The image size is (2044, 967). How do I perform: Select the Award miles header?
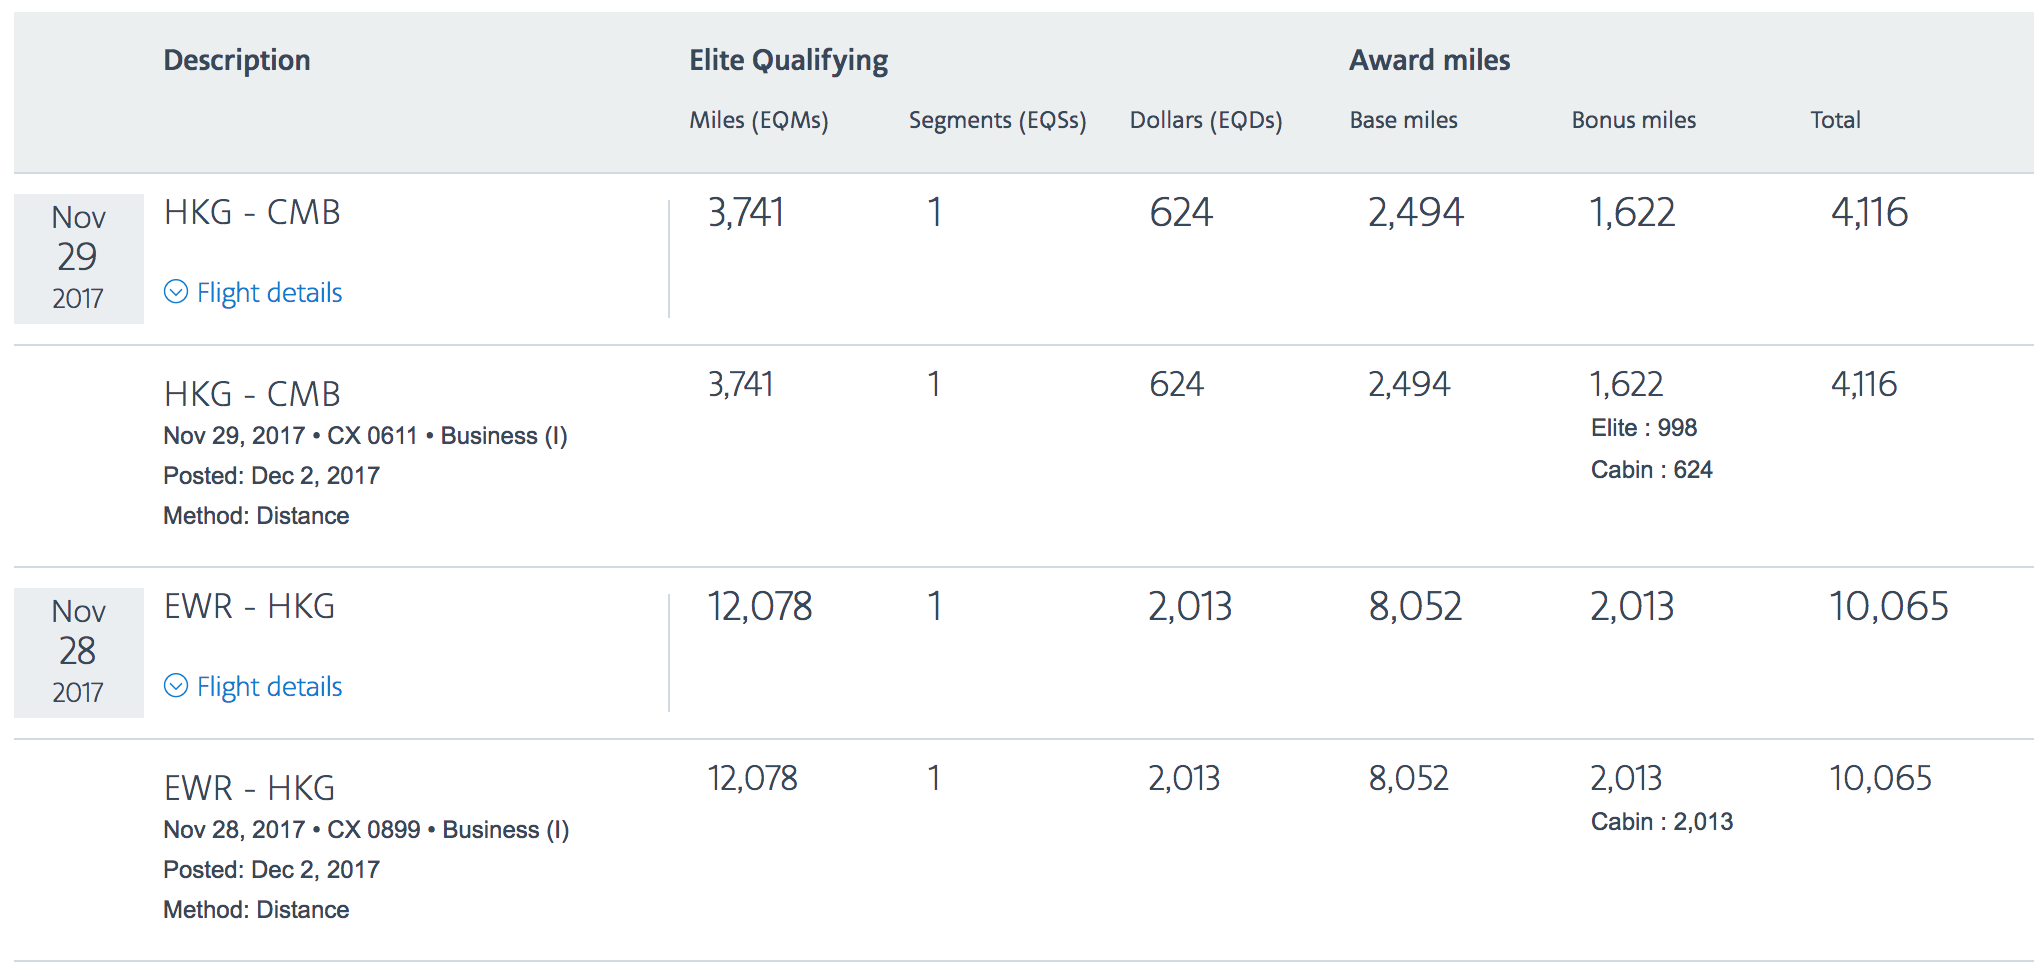pos(1429,60)
